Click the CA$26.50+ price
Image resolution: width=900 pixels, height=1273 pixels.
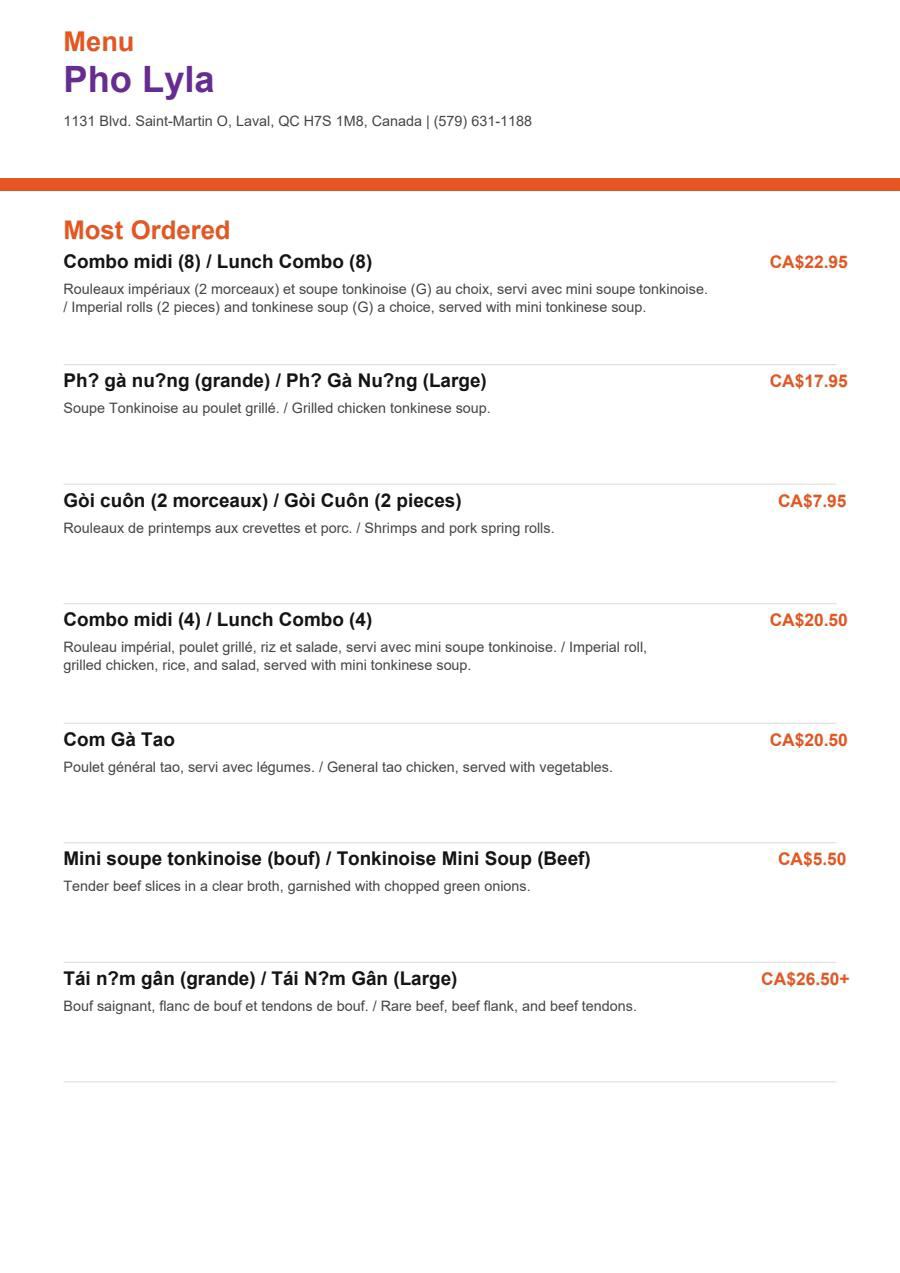[x=805, y=978]
